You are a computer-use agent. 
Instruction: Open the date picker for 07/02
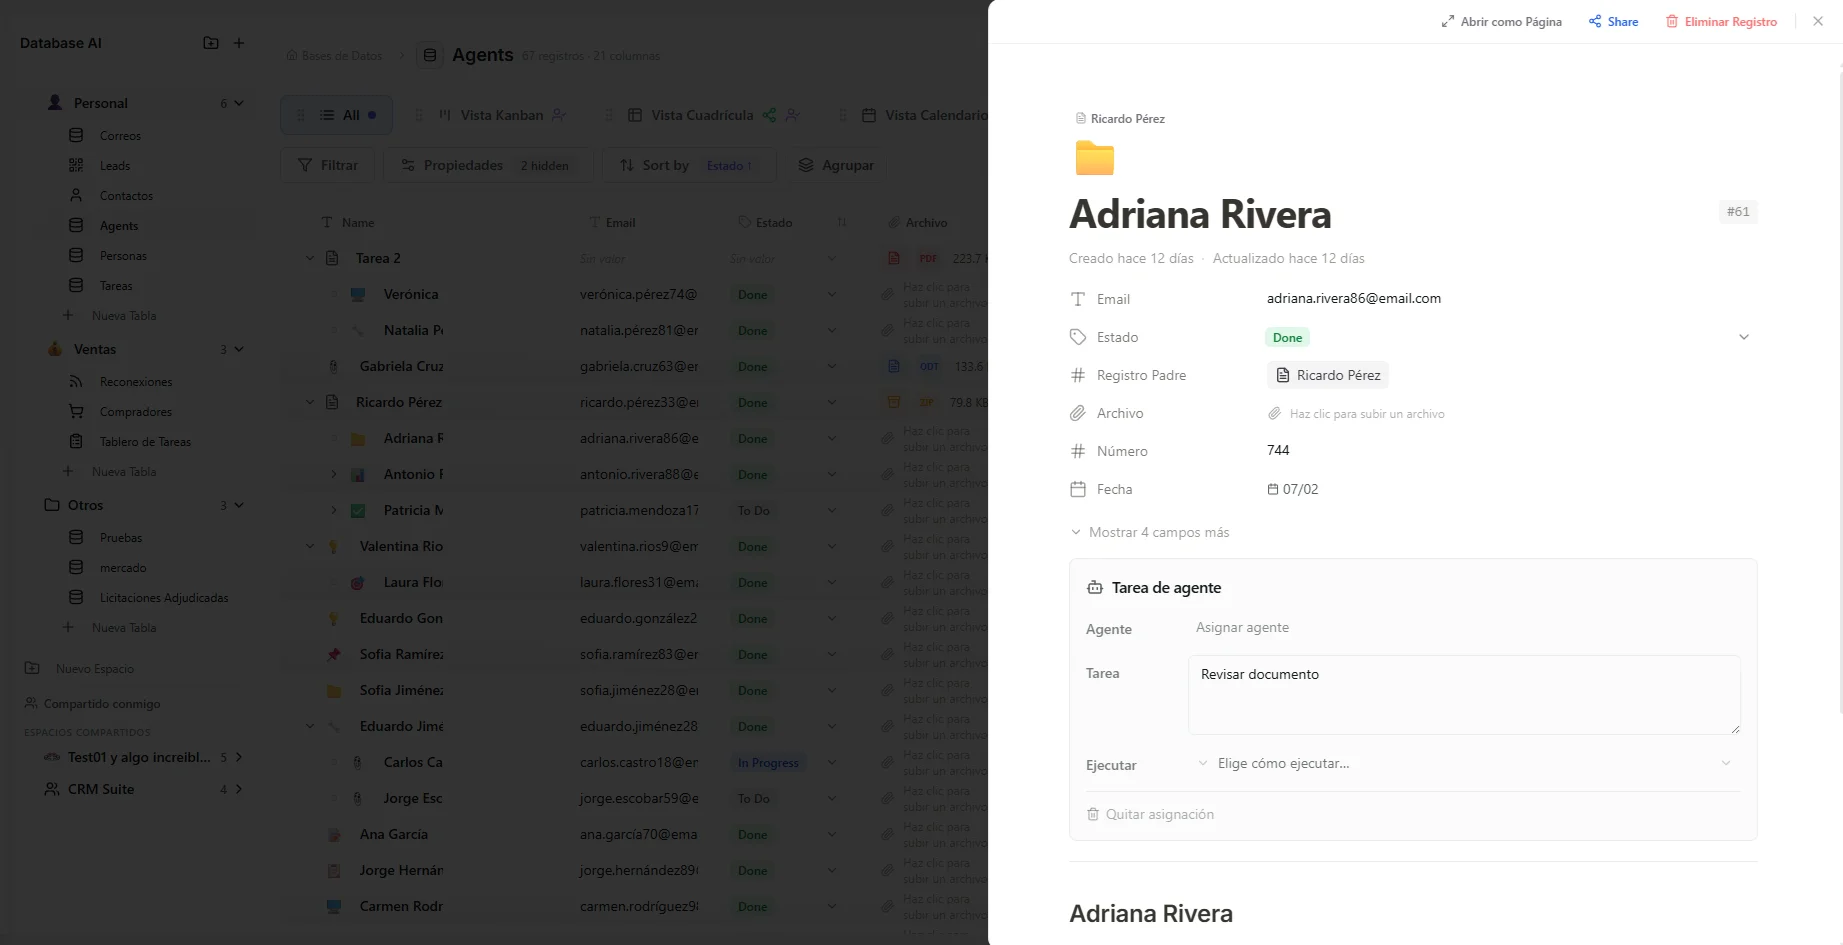1293,489
